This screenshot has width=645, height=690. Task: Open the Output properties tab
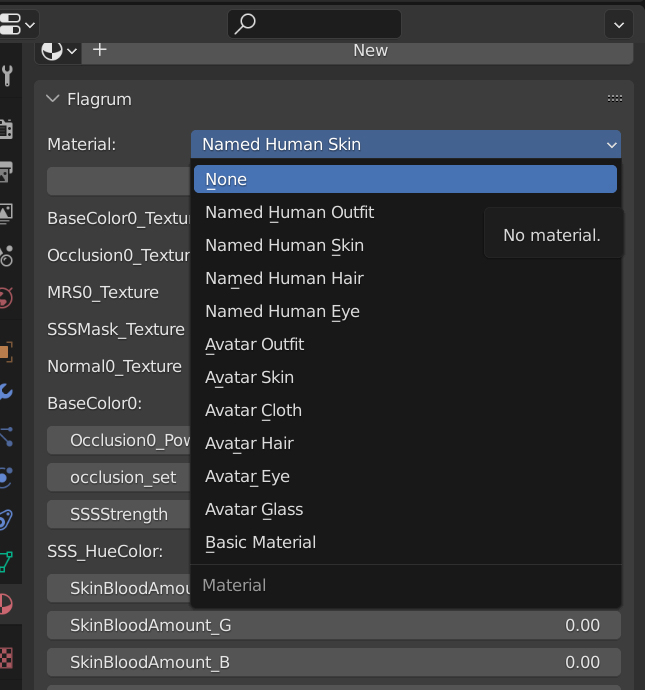6,172
